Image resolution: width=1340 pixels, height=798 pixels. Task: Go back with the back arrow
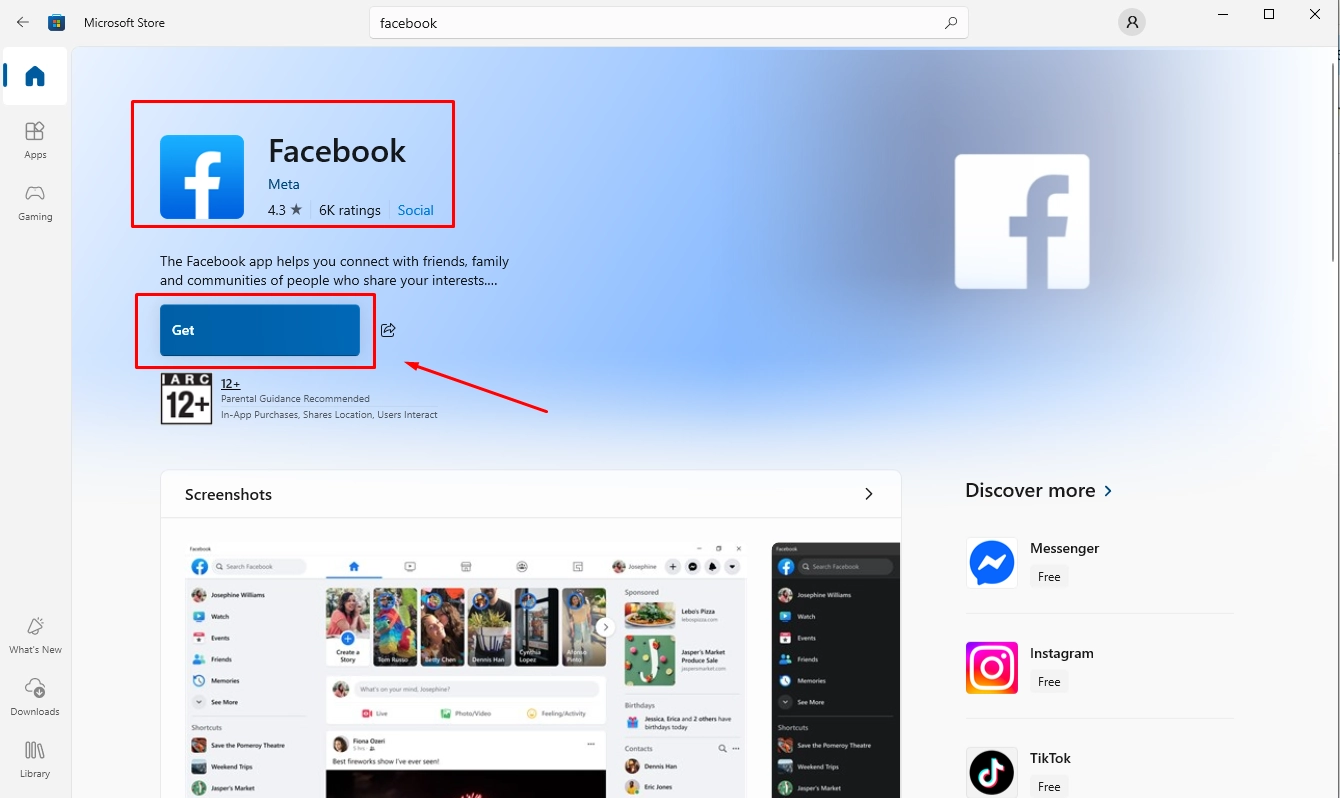(x=23, y=22)
